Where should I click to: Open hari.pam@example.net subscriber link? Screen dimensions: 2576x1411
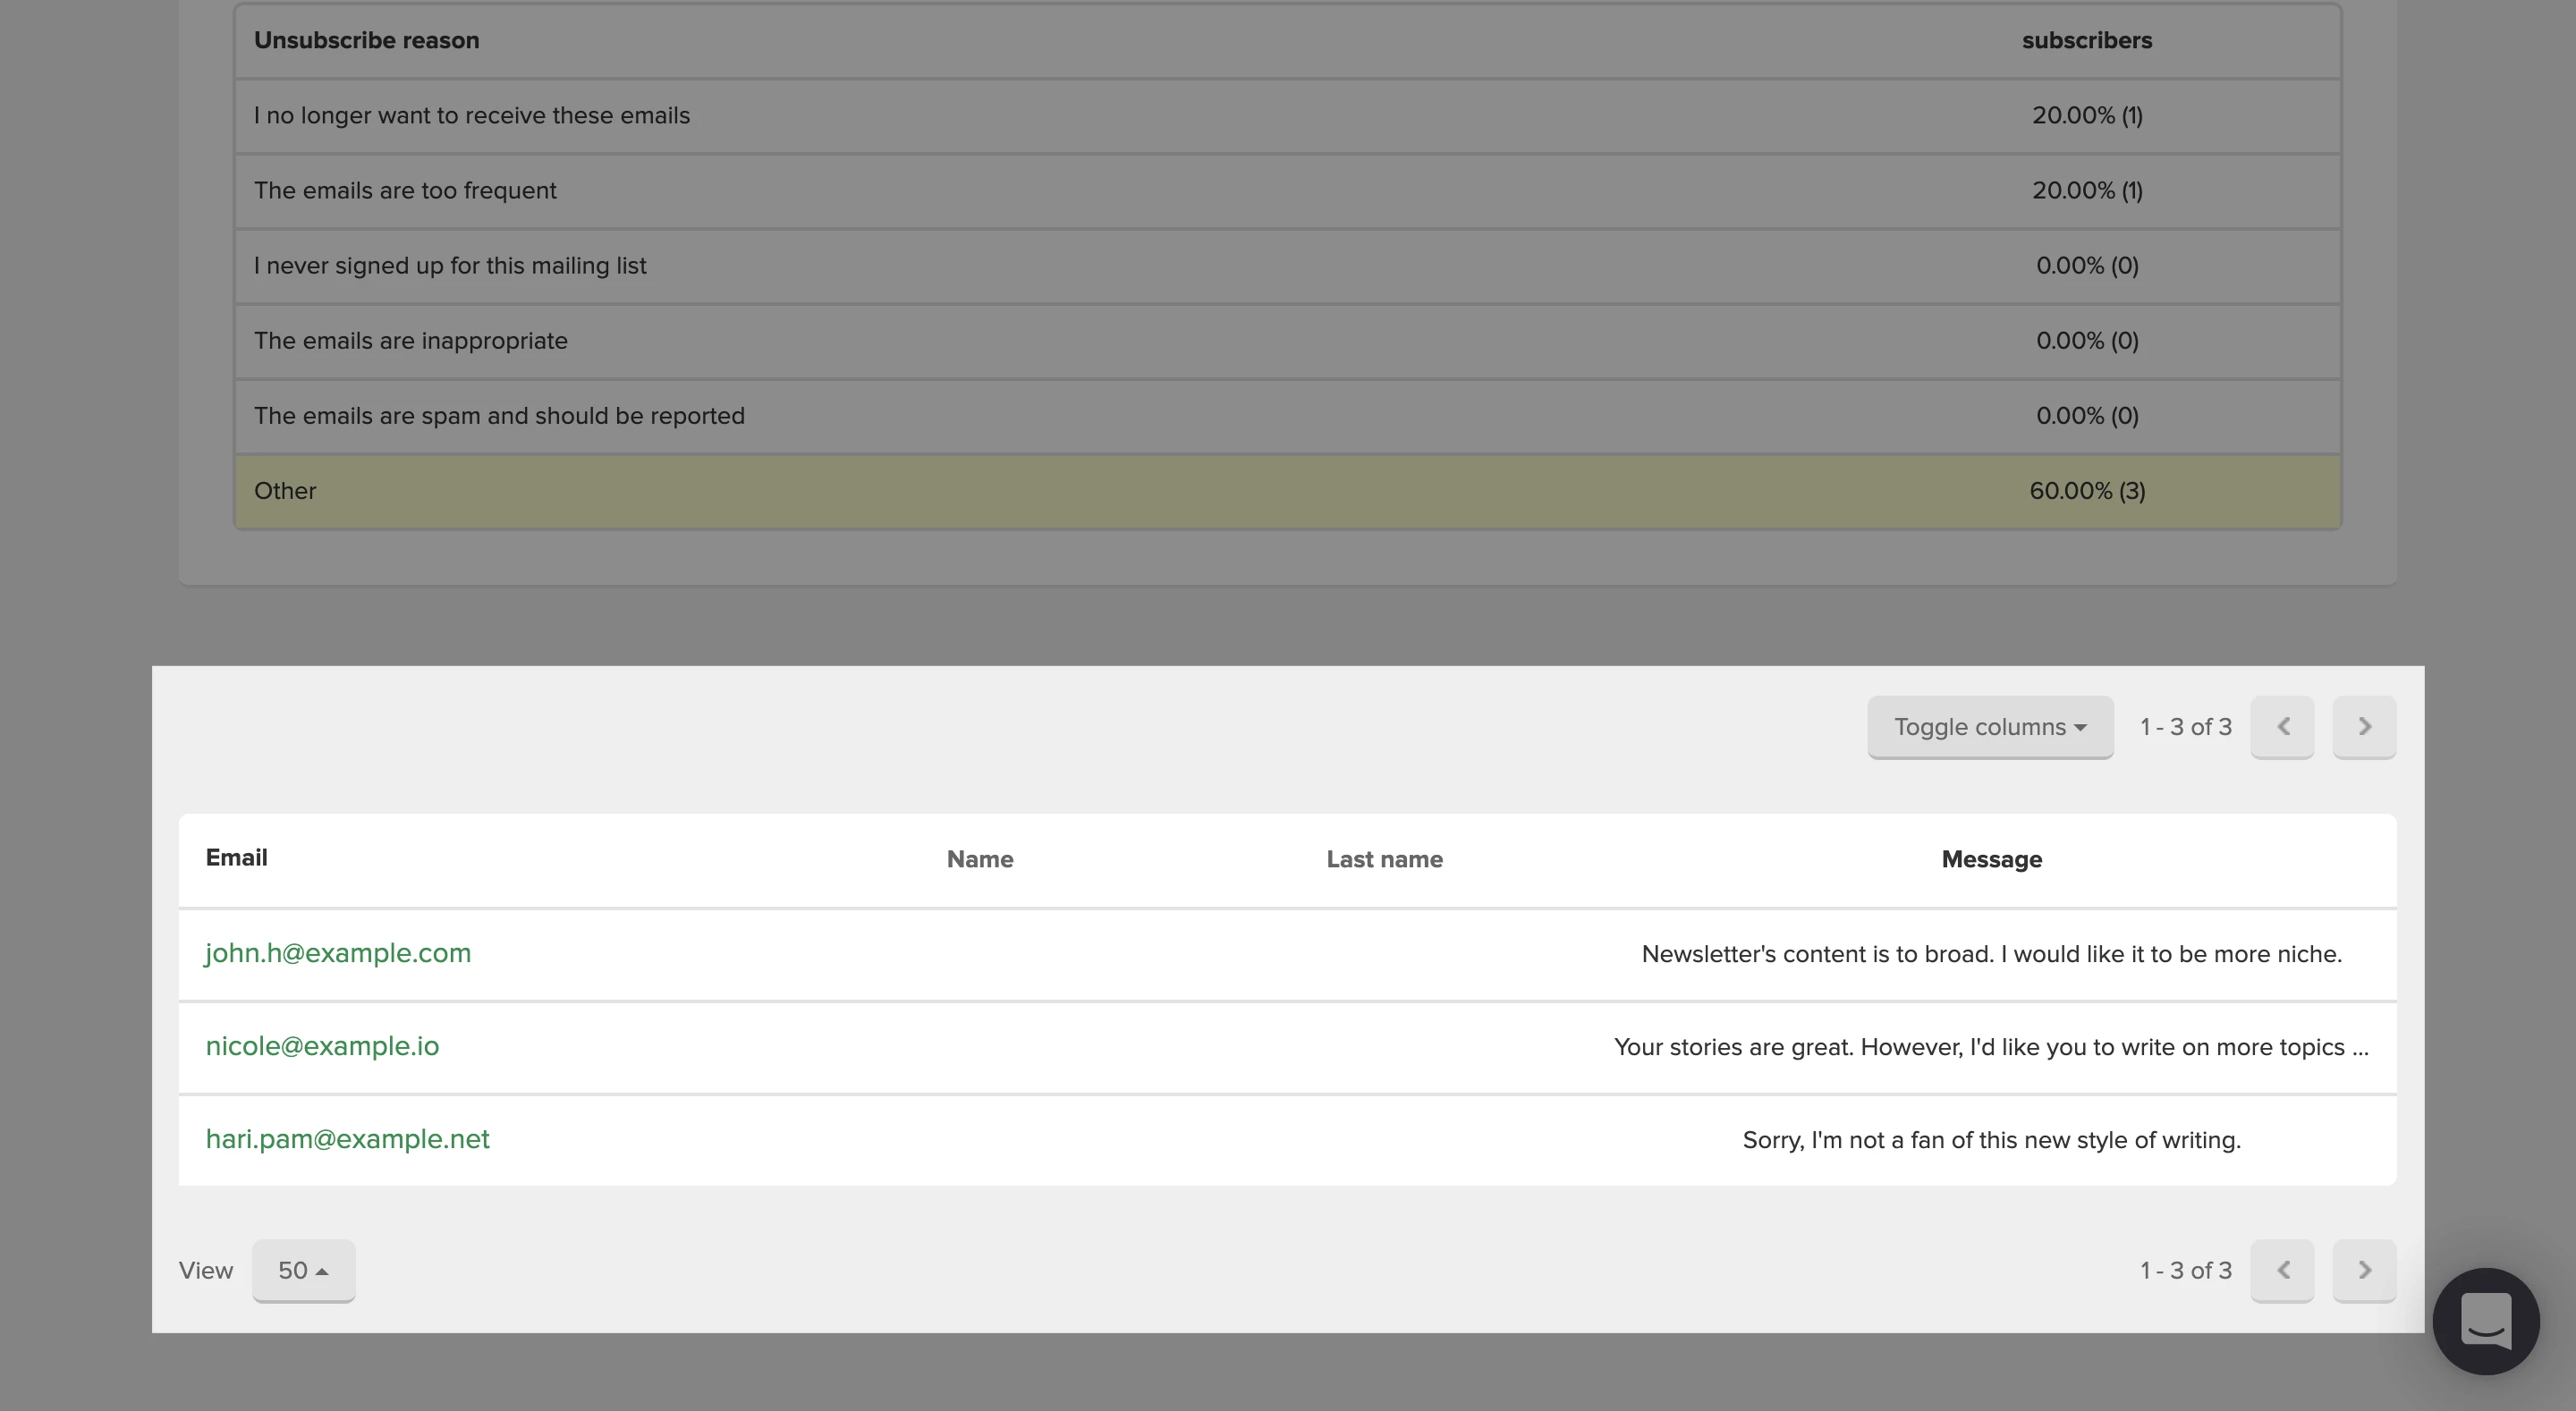[347, 1139]
